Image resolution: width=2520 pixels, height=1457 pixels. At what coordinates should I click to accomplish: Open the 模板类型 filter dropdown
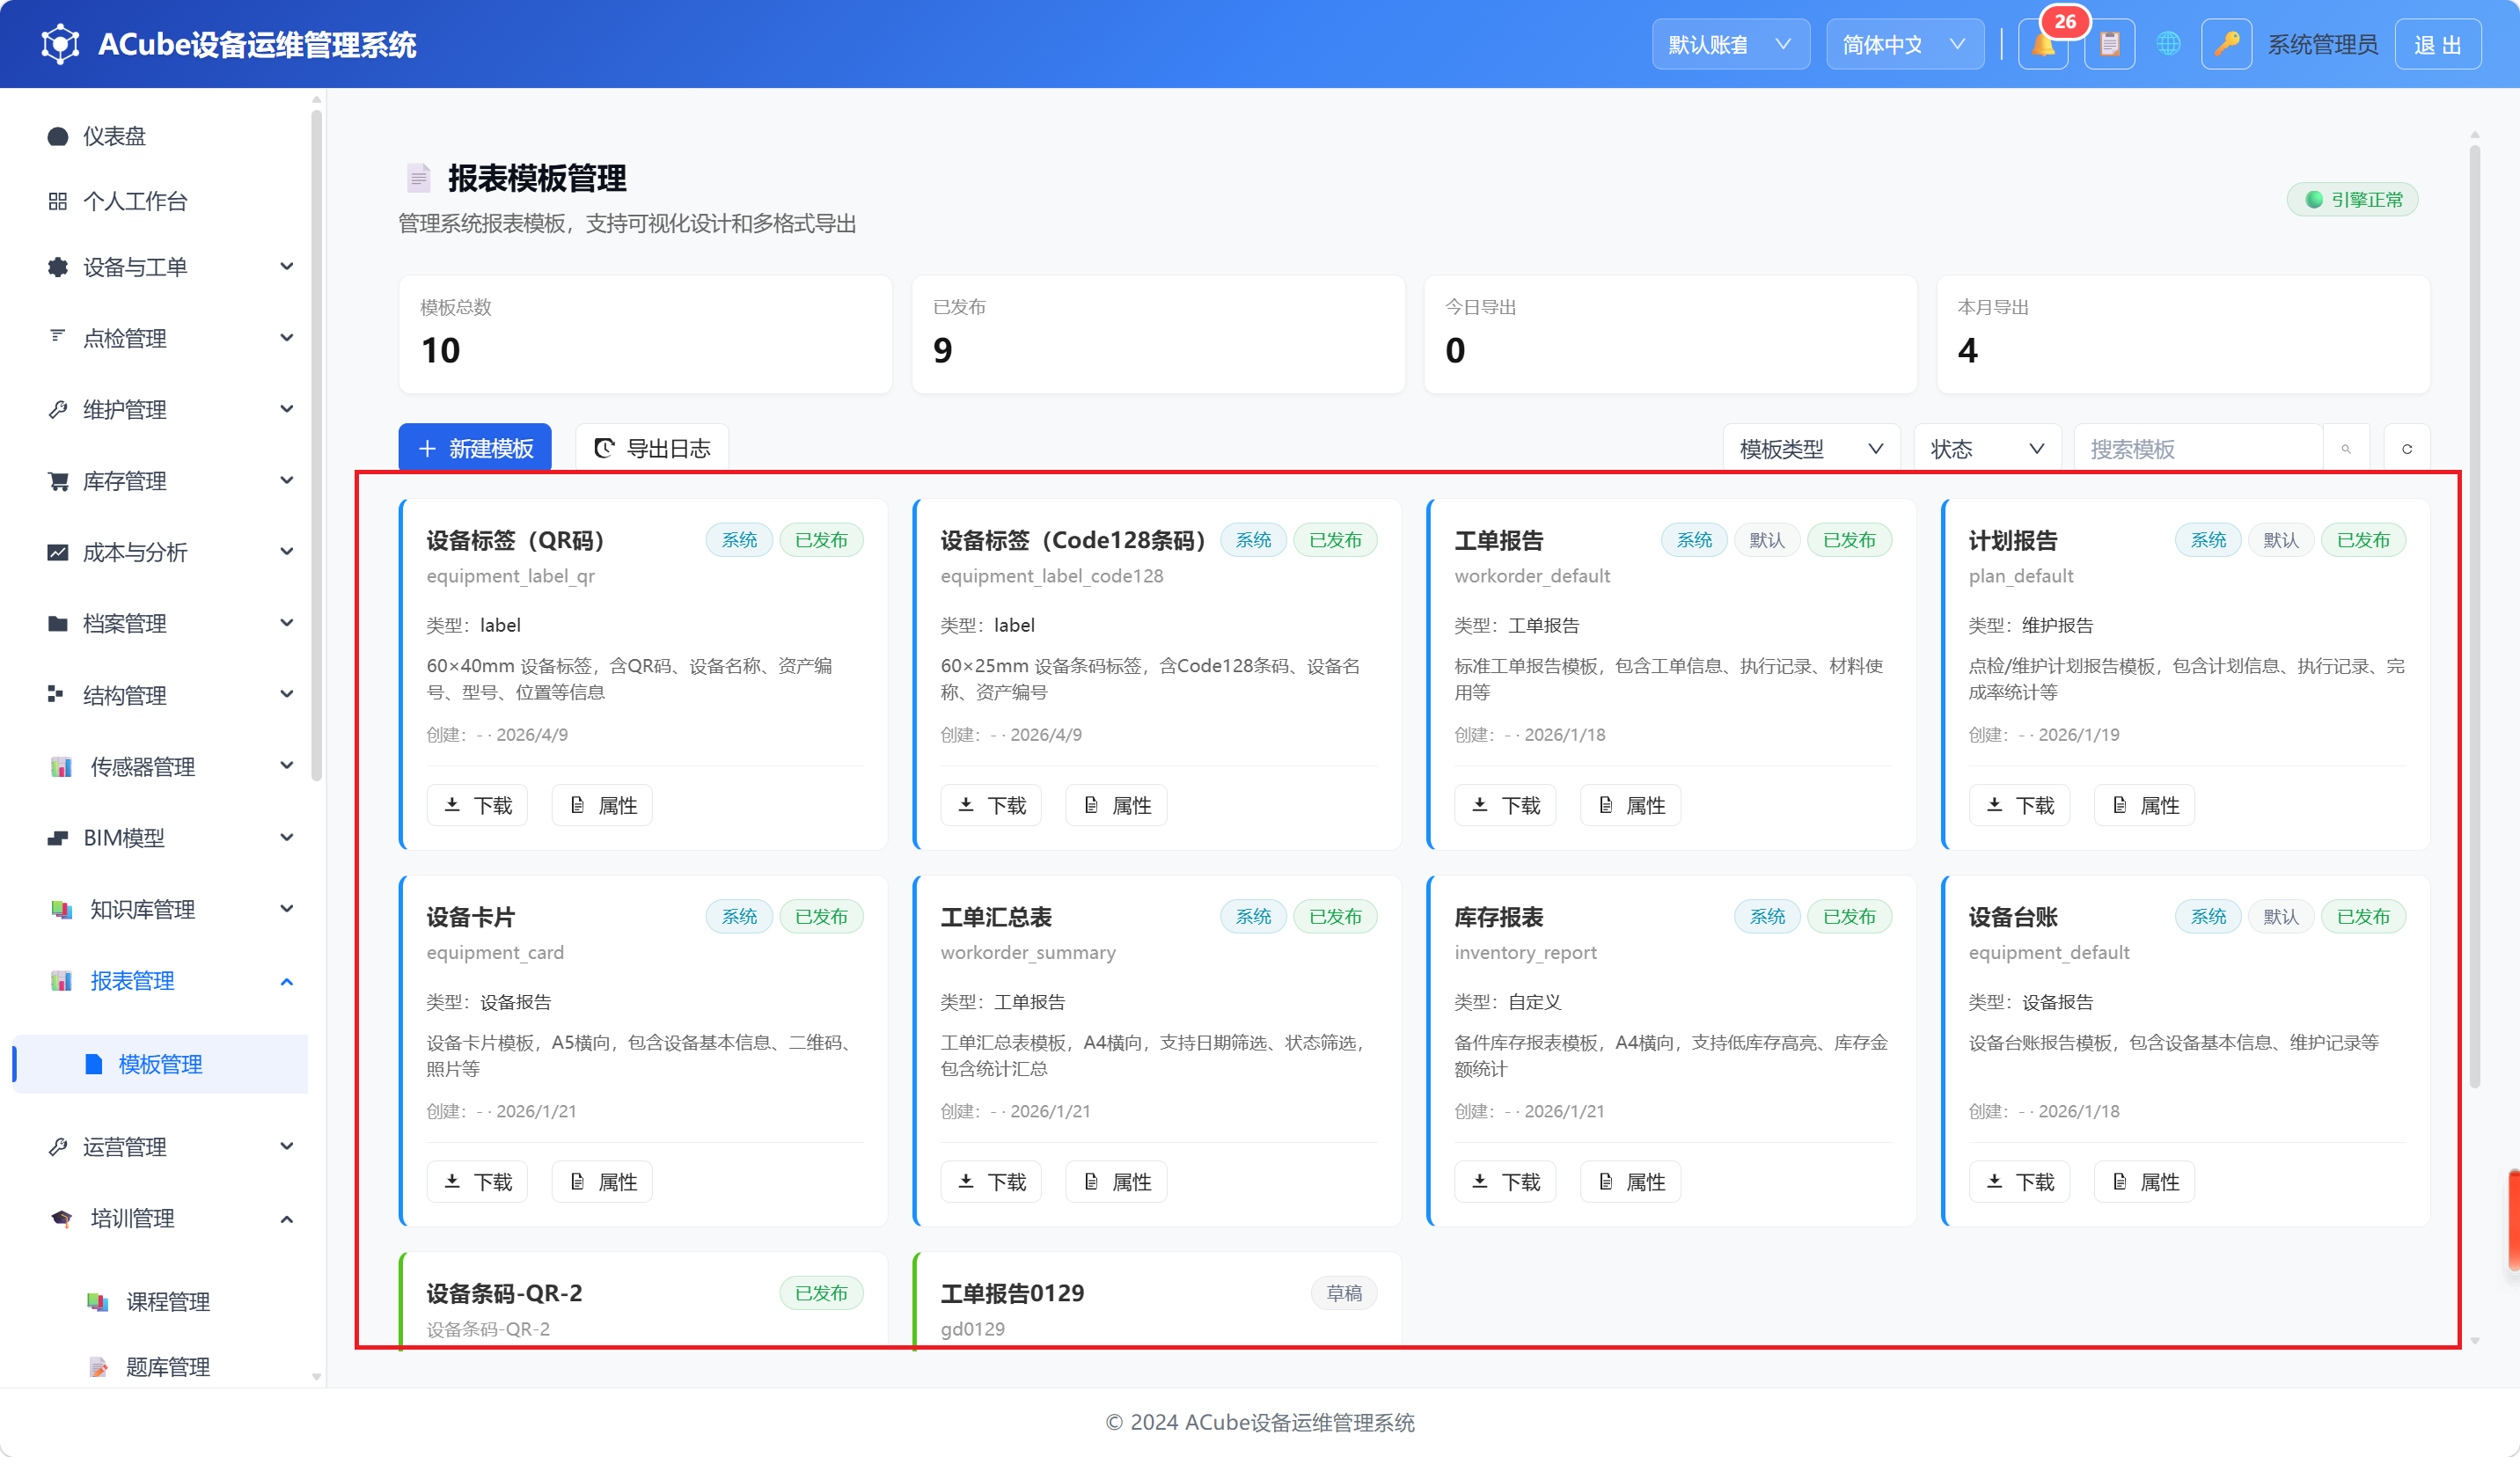point(1812,449)
